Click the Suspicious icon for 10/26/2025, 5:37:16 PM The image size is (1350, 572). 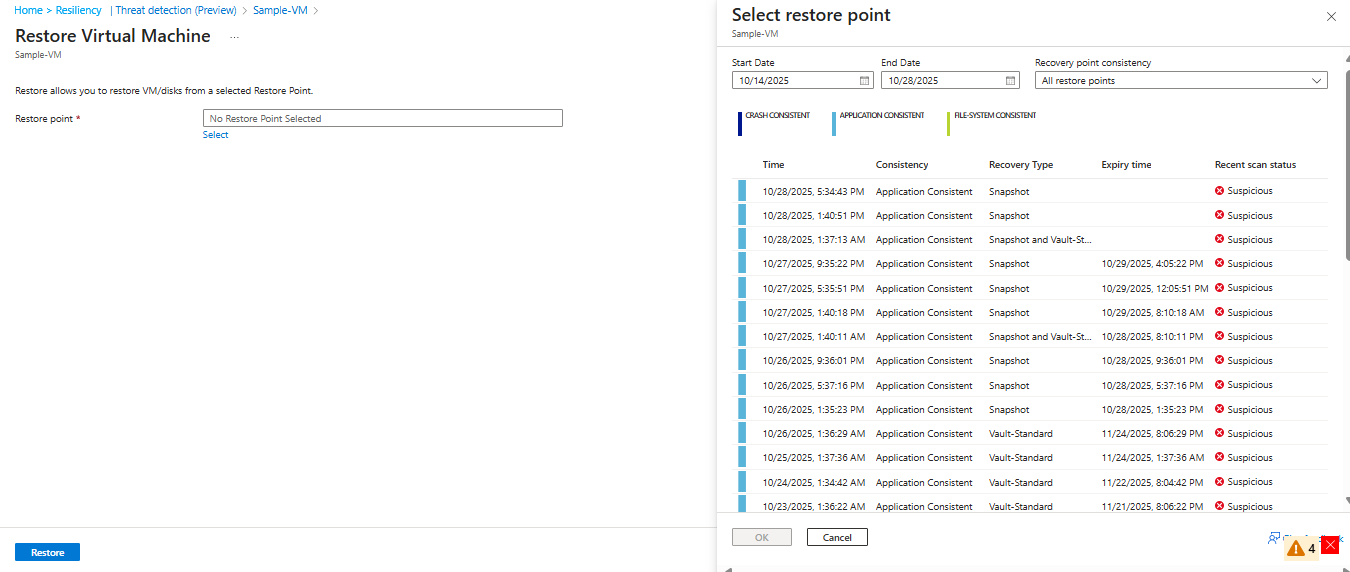[x=1219, y=385]
